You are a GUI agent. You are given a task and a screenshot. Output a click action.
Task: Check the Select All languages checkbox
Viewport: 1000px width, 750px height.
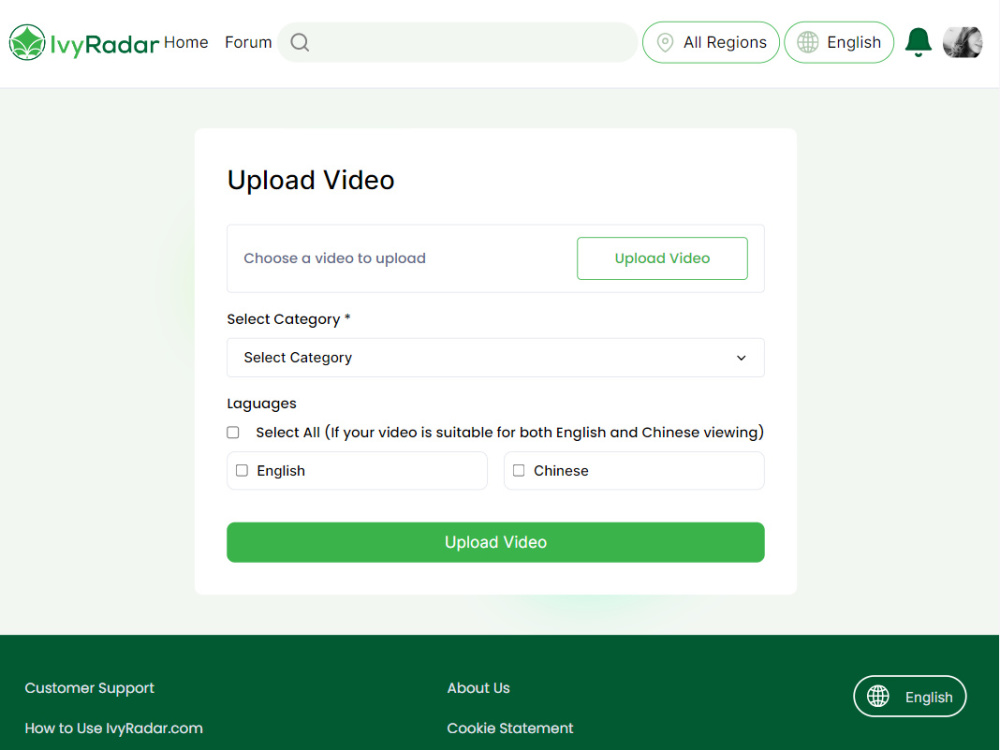tap(233, 432)
